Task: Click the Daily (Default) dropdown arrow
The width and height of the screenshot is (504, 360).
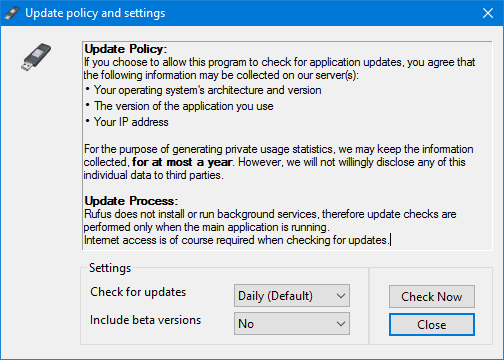Action: [341, 296]
